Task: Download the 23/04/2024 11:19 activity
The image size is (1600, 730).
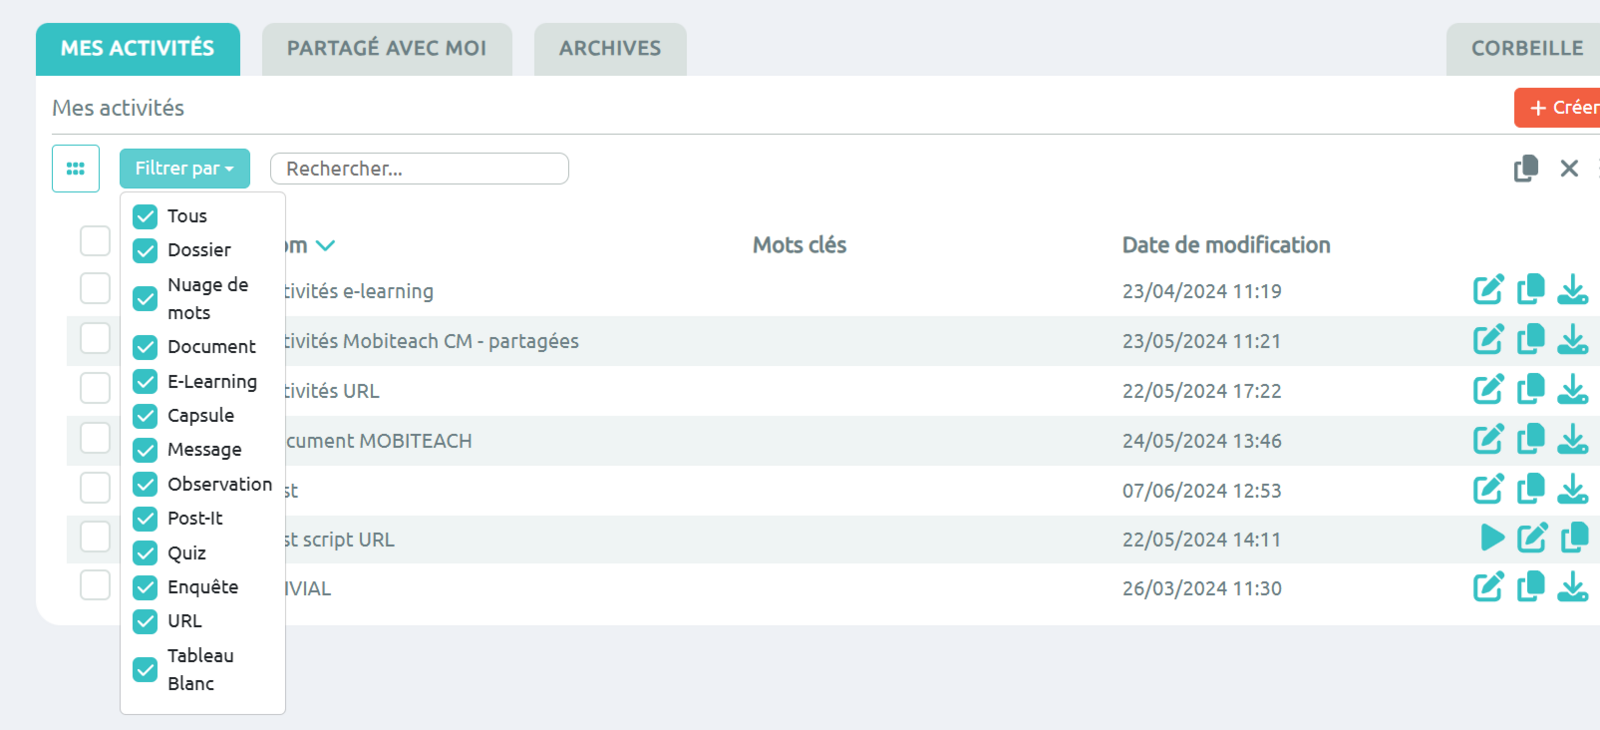Action: tap(1573, 290)
